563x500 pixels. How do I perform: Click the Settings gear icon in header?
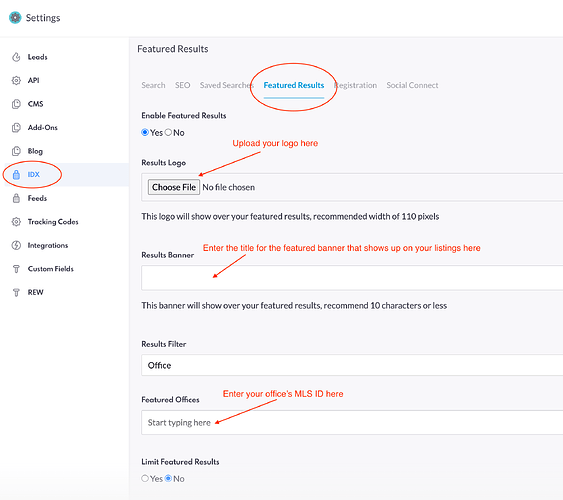15,18
